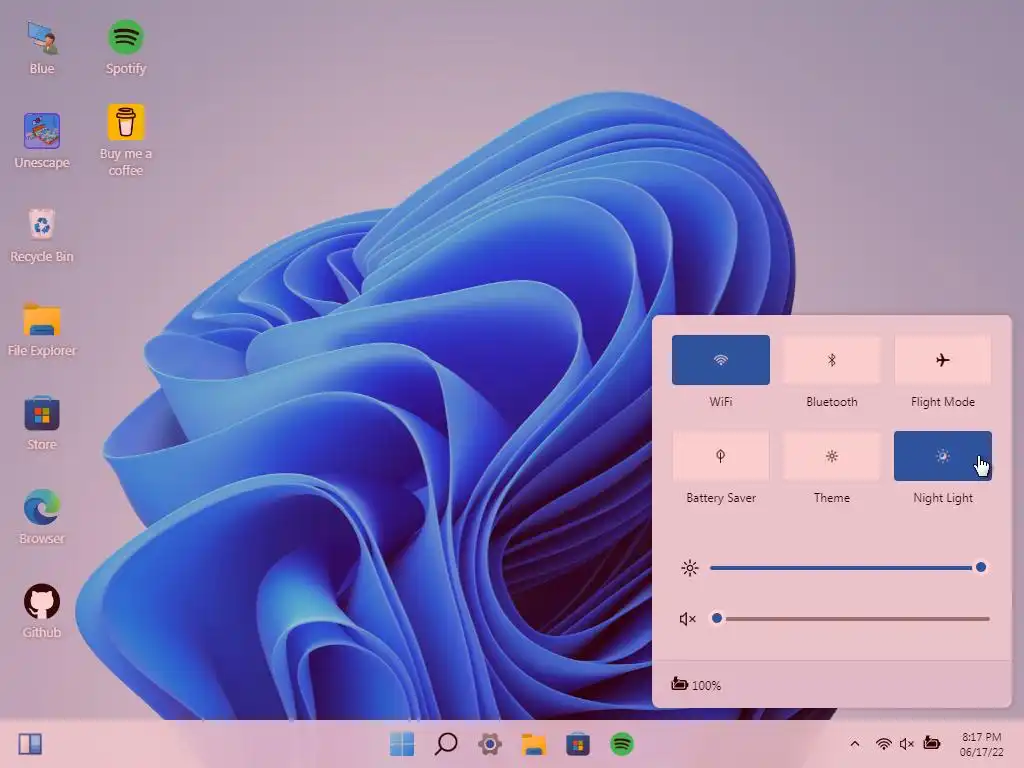
Task: Click the muted volume icon in panel
Action: [688, 618]
